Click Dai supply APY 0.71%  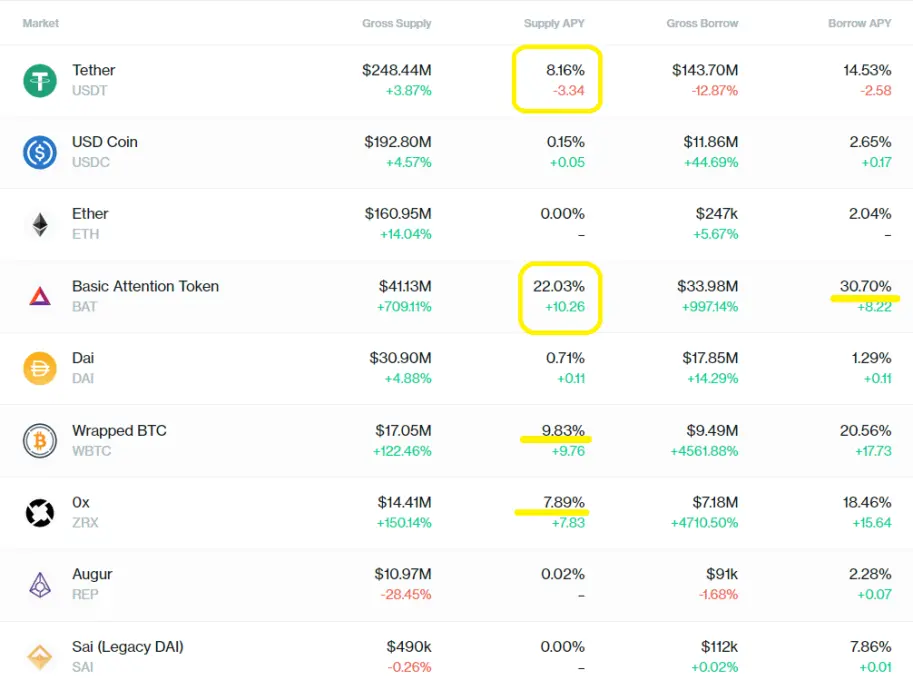point(565,358)
